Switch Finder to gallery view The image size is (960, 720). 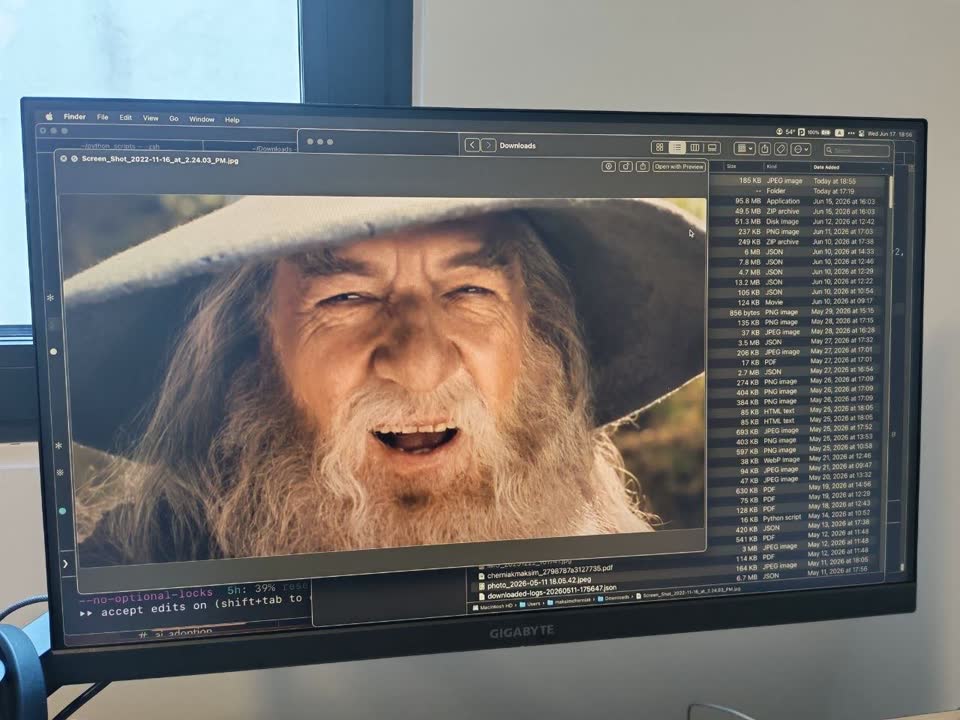tap(712, 148)
